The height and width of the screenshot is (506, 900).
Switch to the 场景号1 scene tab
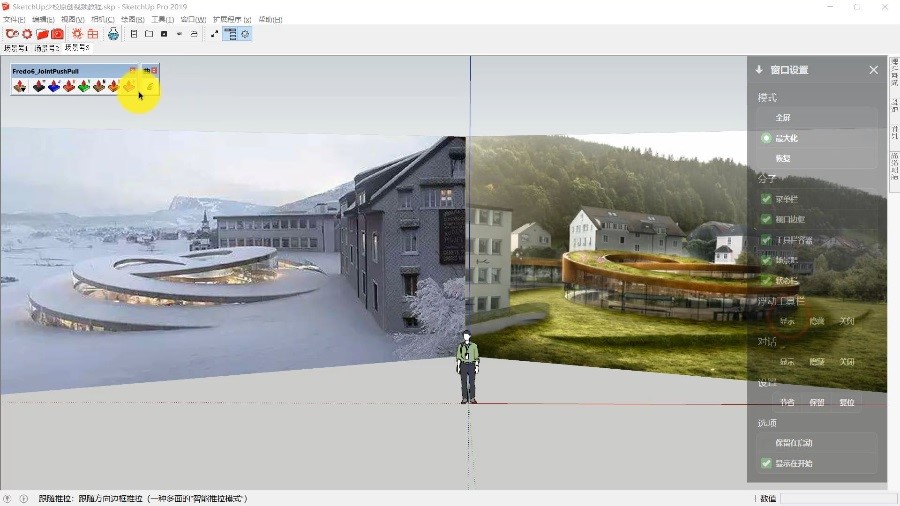tap(16, 47)
